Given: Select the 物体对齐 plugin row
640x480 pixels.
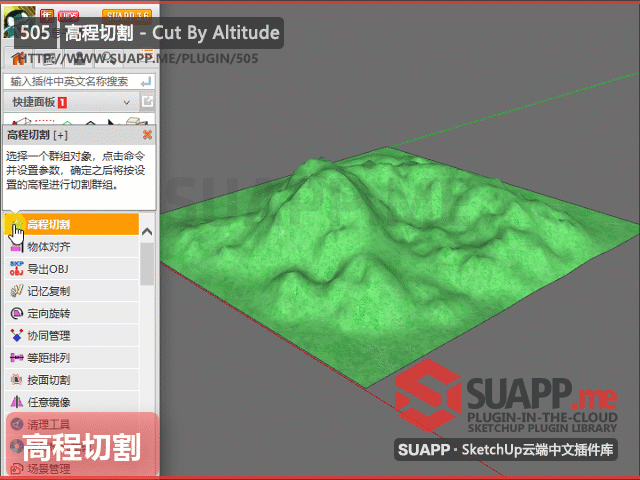Looking at the screenshot, I should (72, 247).
